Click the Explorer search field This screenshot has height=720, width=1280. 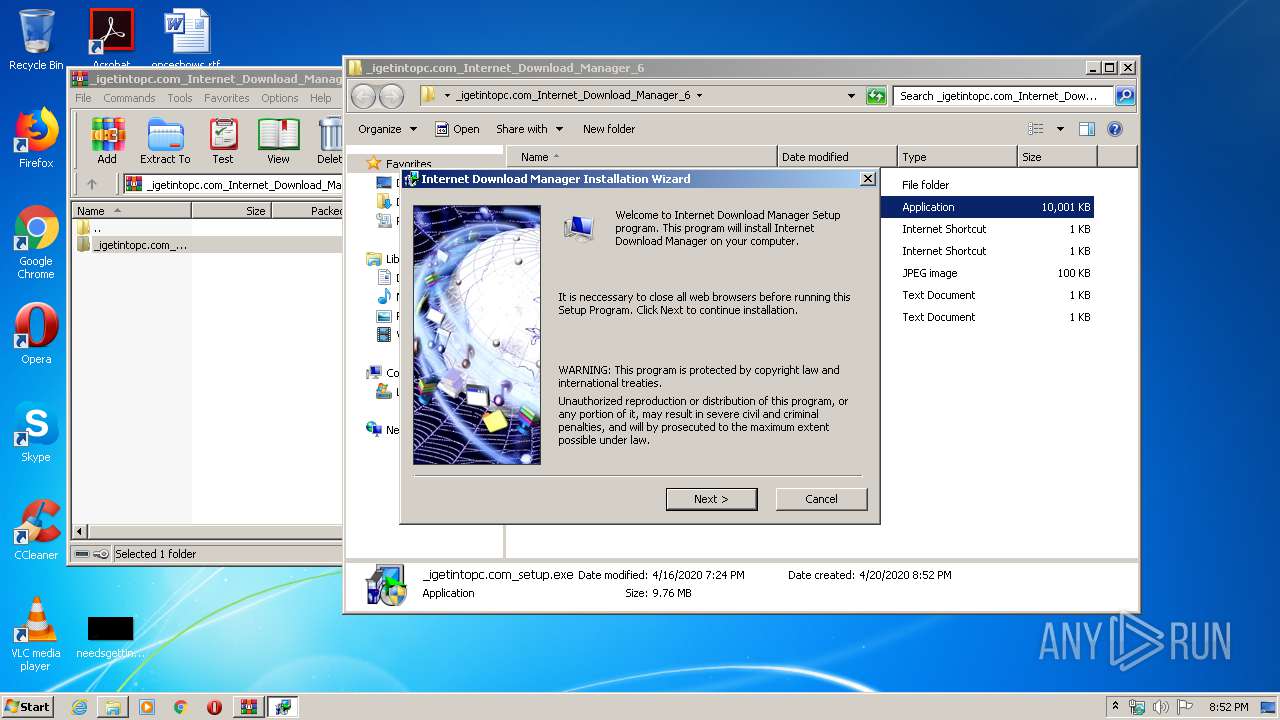tap(1003, 96)
